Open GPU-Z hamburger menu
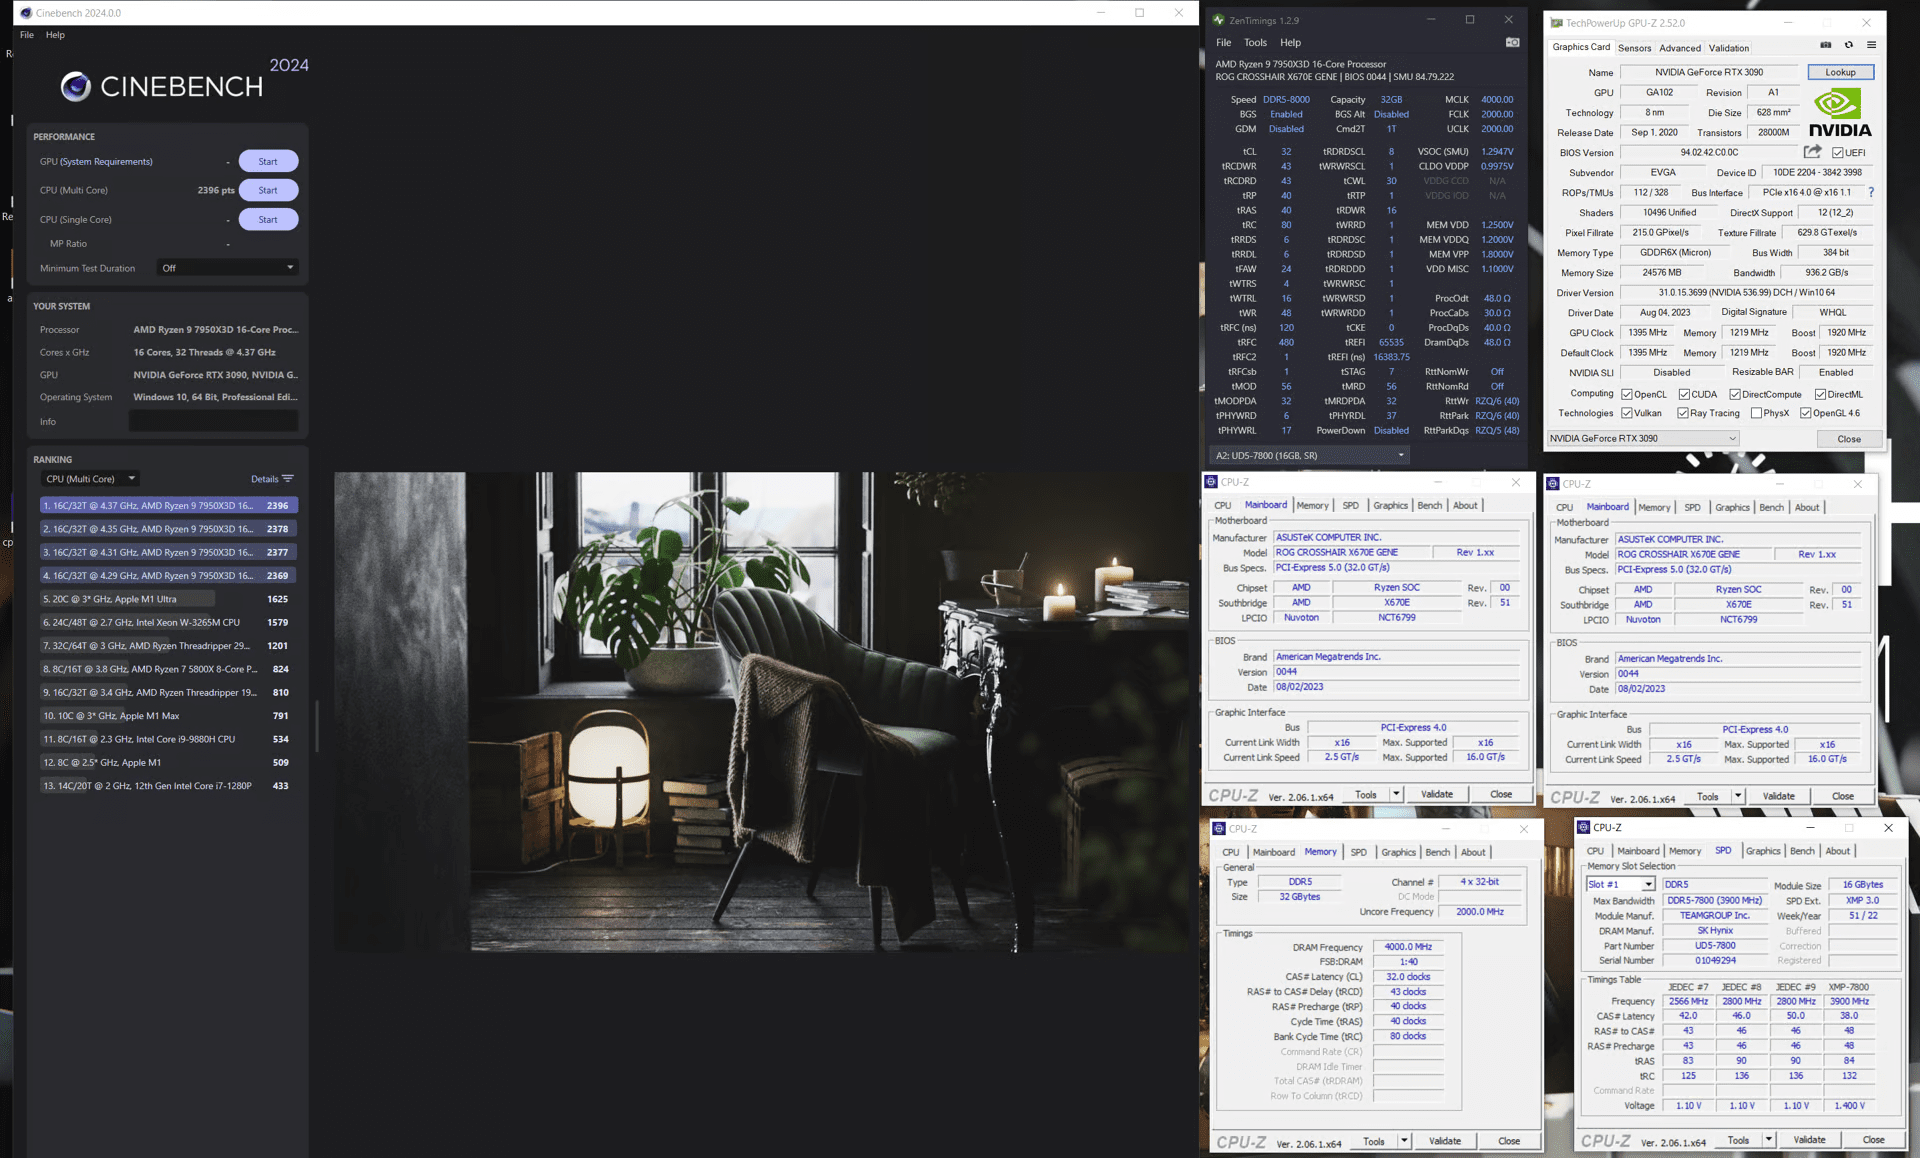Screen dimensions: 1920x1158 1871,45
